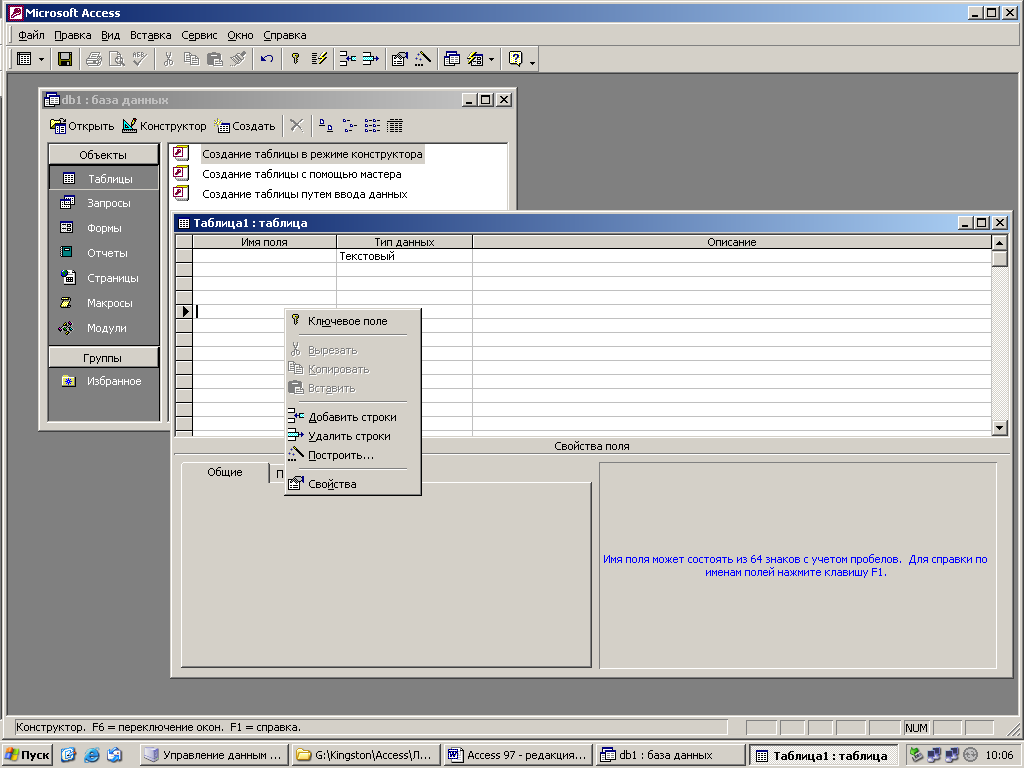Click the Spelling check toolbar icon
1024x768 pixels.
pos(139,59)
